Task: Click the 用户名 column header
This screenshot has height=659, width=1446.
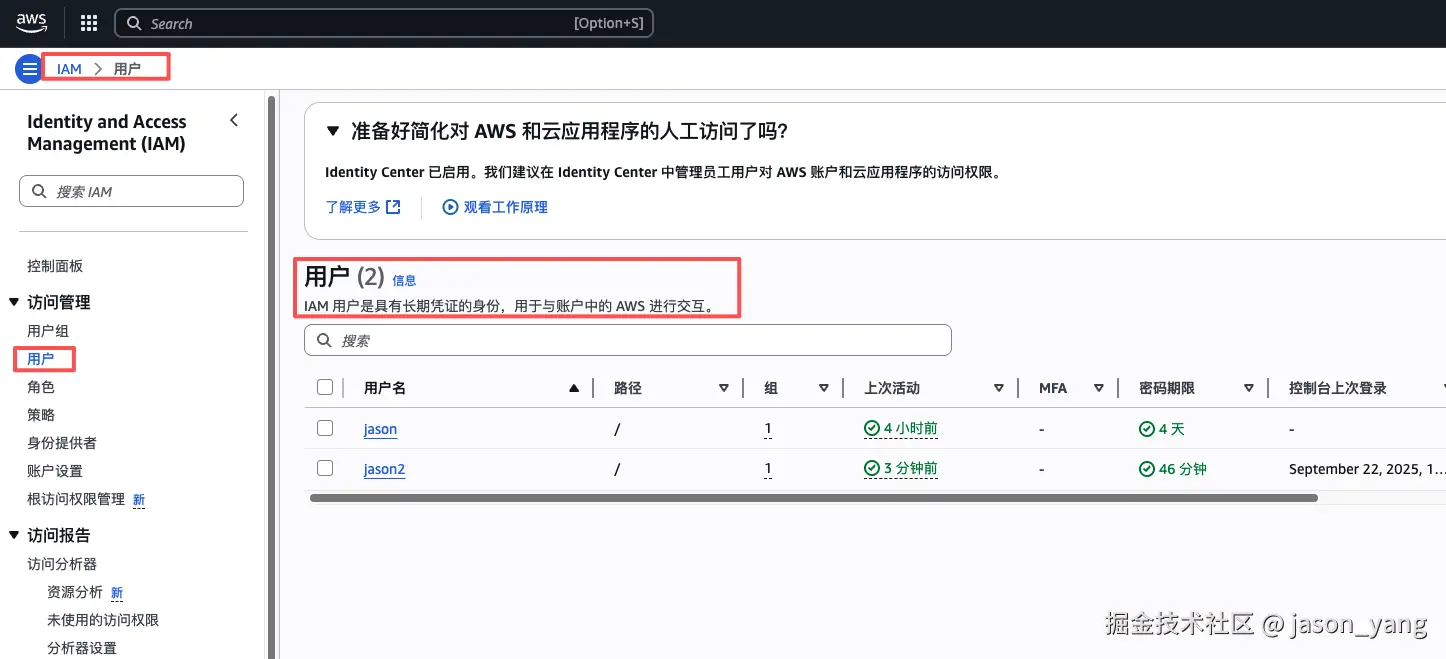Action: point(385,388)
